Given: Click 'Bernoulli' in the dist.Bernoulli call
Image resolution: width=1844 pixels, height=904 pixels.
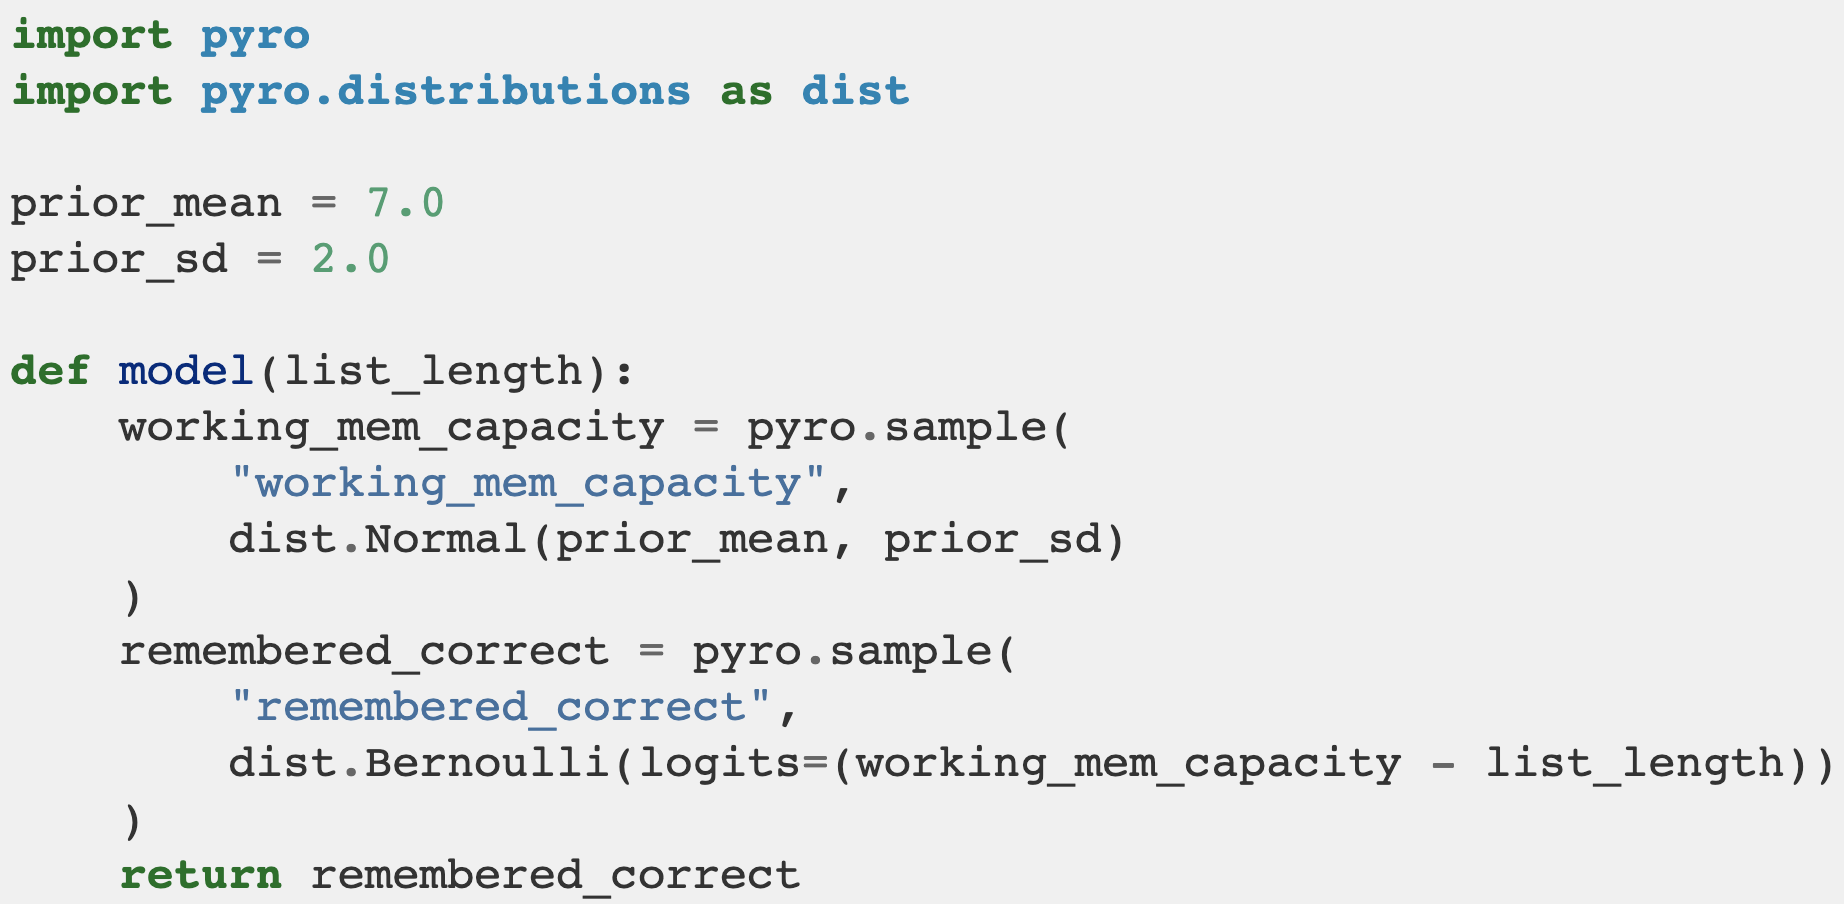Looking at the screenshot, I should [487, 764].
